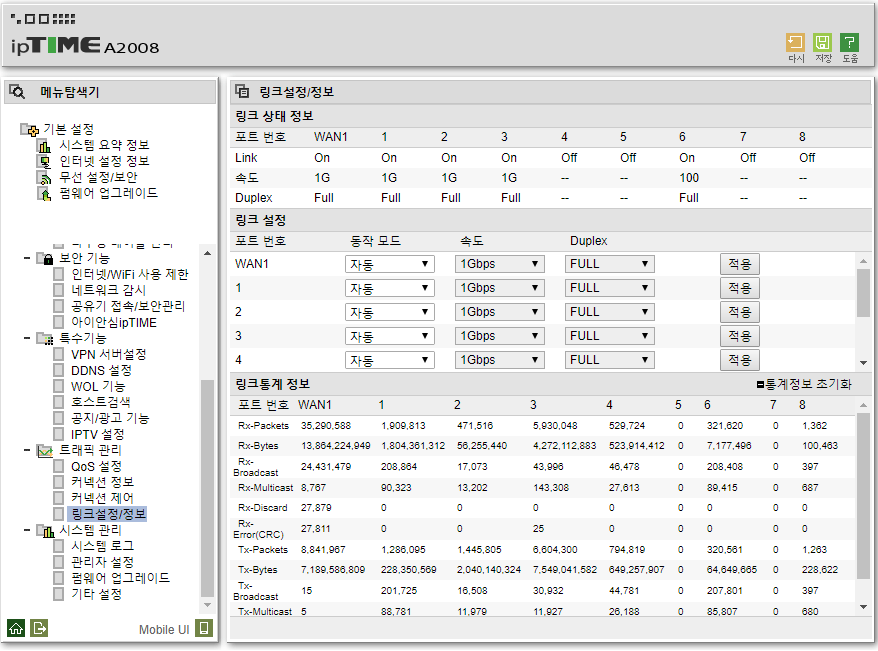Image resolution: width=878 pixels, height=651 pixels.
Task: Open 시스템 로그 menu item
Action: click(x=102, y=546)
